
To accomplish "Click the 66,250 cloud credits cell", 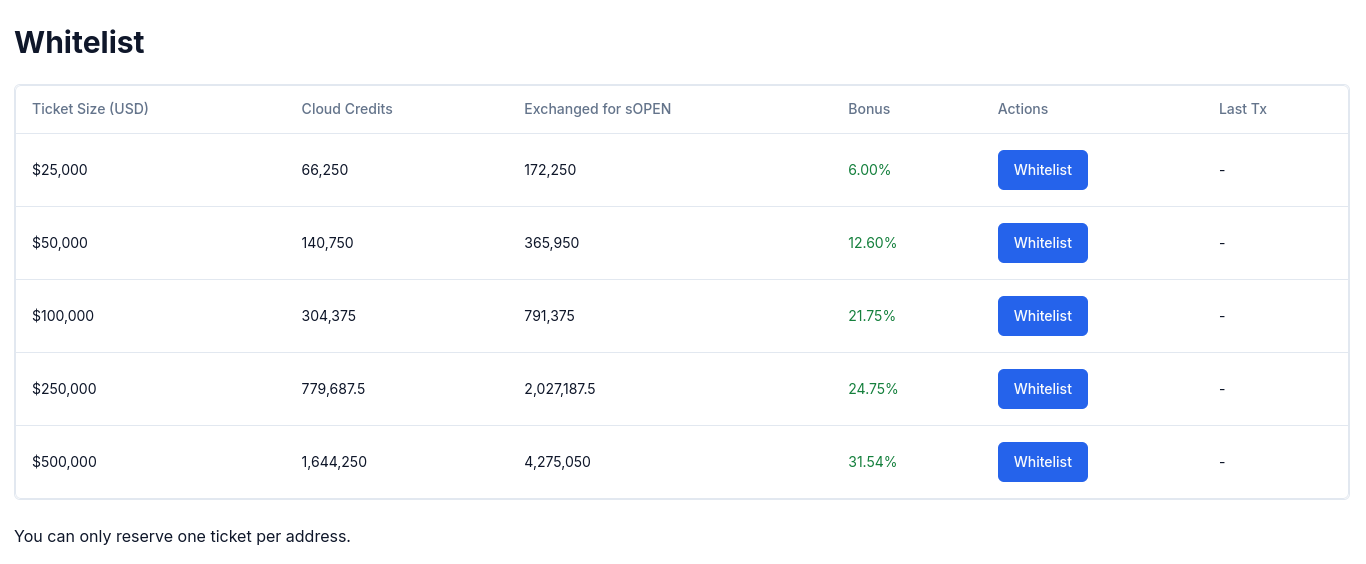I will click(x=325, y=170).
